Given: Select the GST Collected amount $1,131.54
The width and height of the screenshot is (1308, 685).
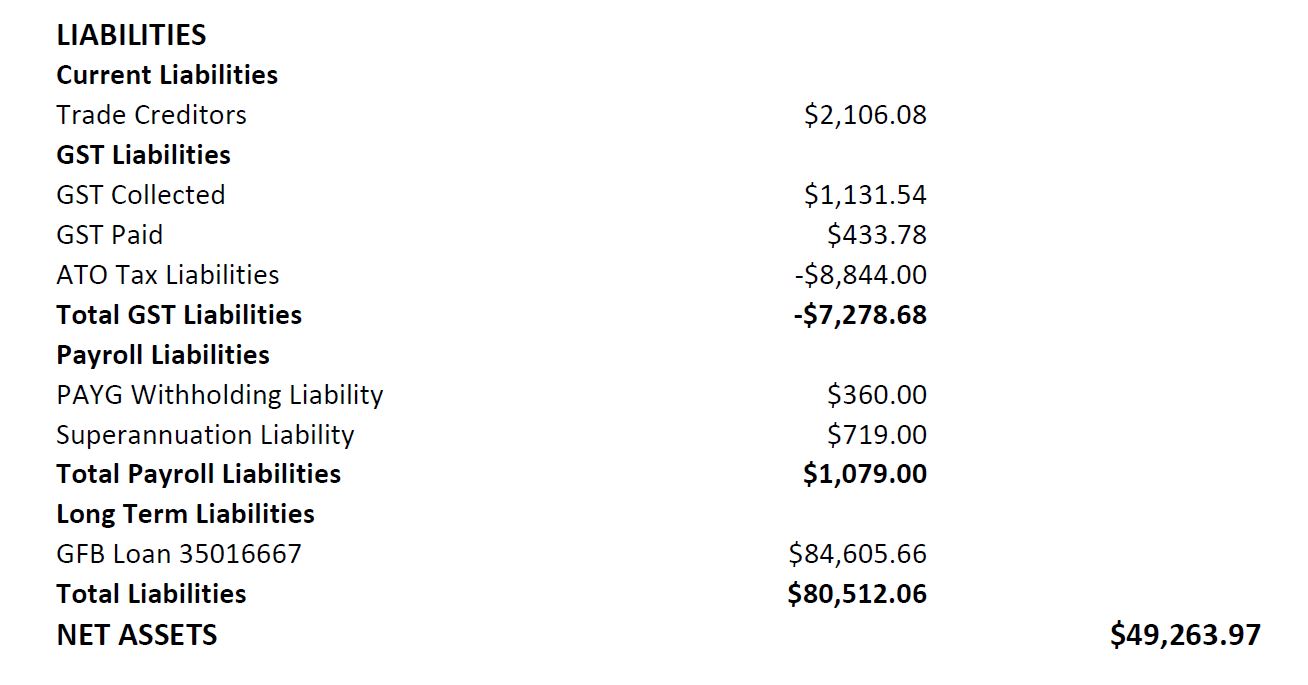Looking at the screenshot, I should tap(865, 195).
